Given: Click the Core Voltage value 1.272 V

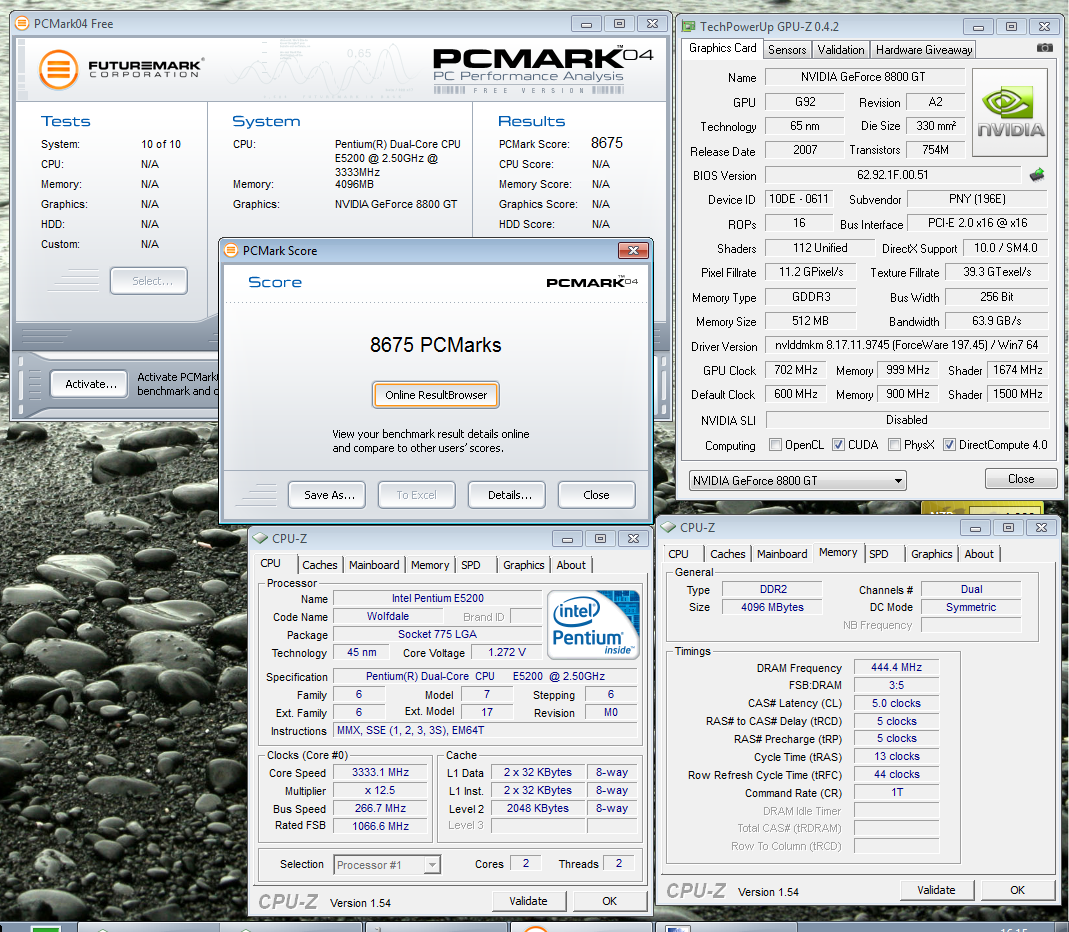Looking at the screenshot, I should (x=507, y=652).
